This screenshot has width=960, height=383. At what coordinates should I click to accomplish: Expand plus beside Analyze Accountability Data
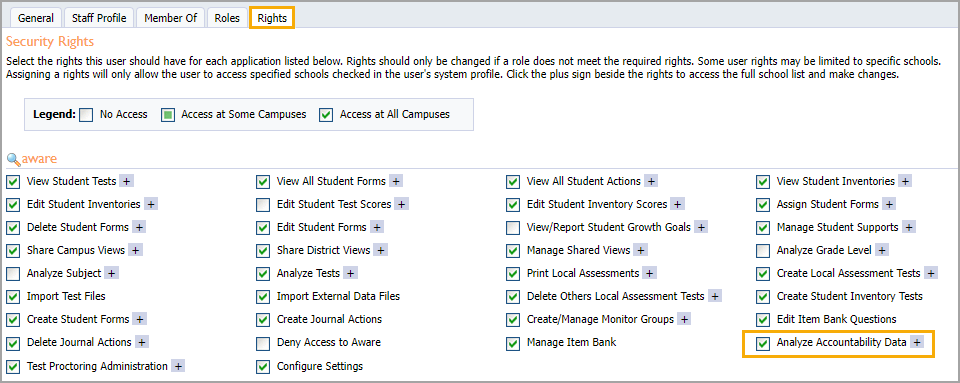pos(917,342)
